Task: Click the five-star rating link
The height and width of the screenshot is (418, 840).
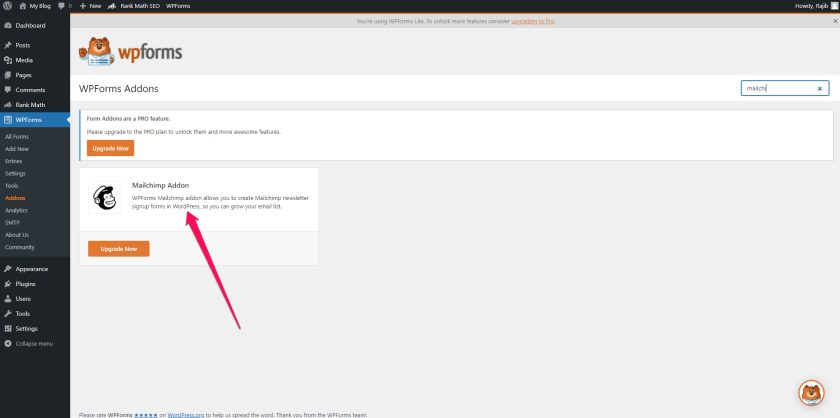Action: pos(146,415)
